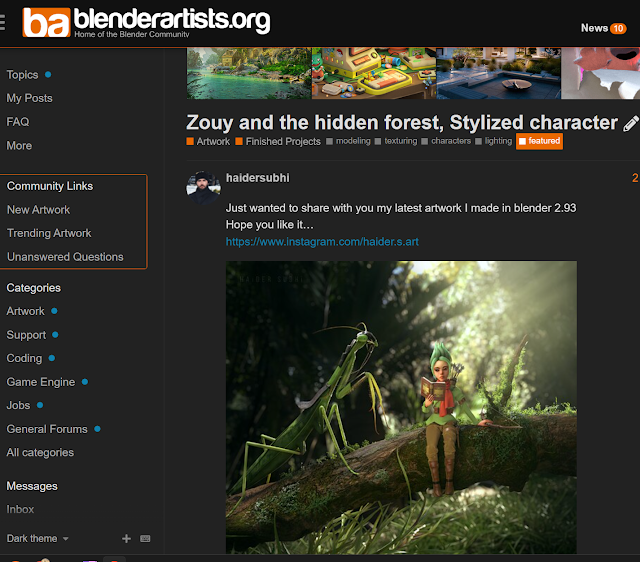The width and height of the screenshot is (640, 562).
Task: Click blenderartists.org site title
Action: pos(172,19)
